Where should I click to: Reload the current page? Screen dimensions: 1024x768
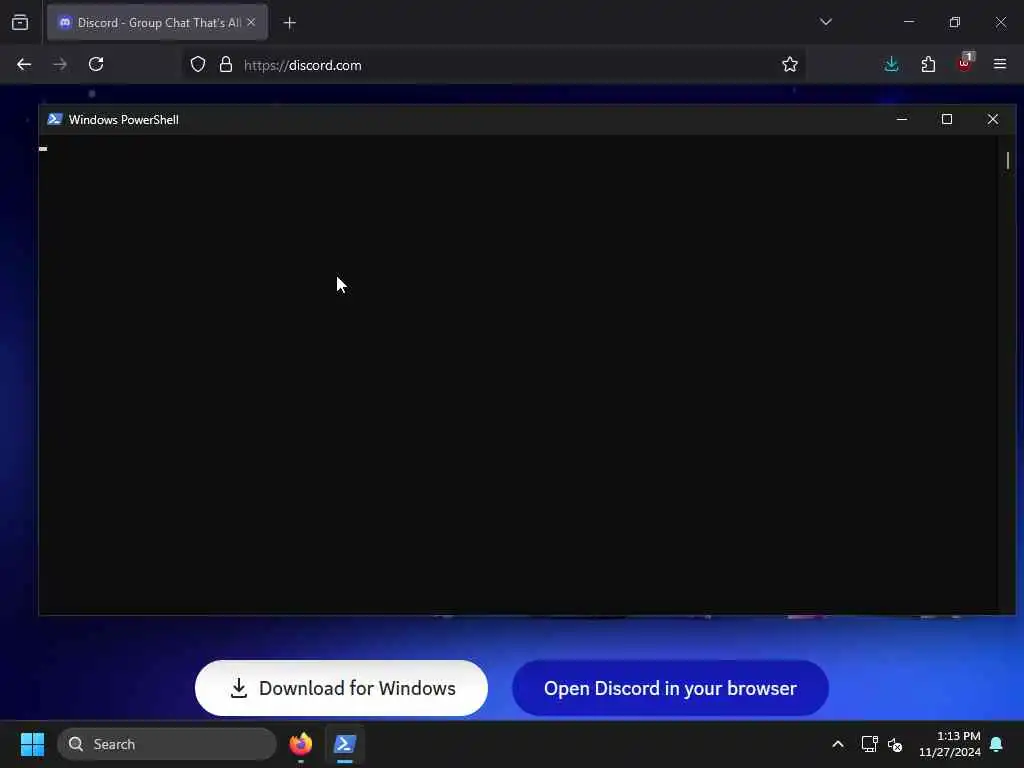pos(96,64)
